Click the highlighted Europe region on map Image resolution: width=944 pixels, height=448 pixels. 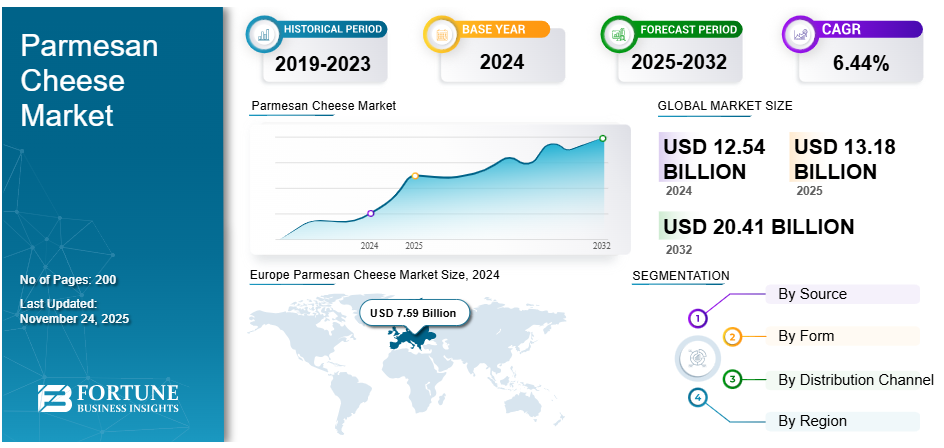coord(412,340)
